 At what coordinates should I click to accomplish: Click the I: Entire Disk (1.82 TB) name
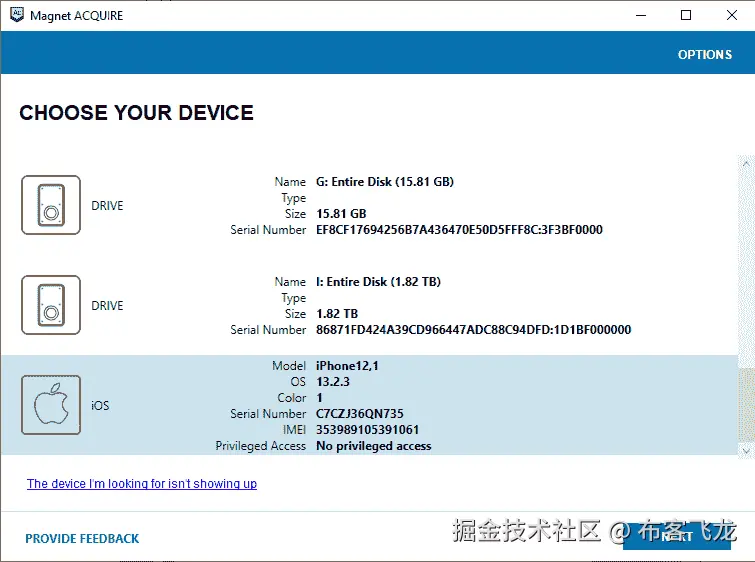378,282
